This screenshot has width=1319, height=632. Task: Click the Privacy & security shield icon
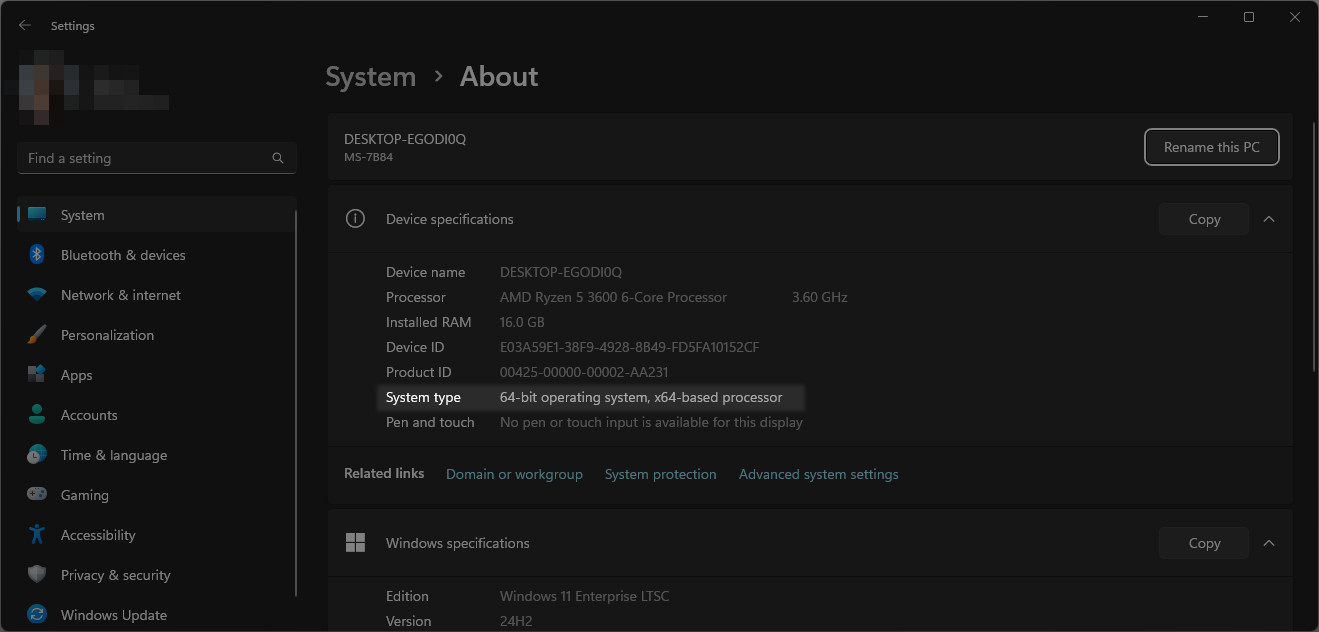[x=37, y=575]
